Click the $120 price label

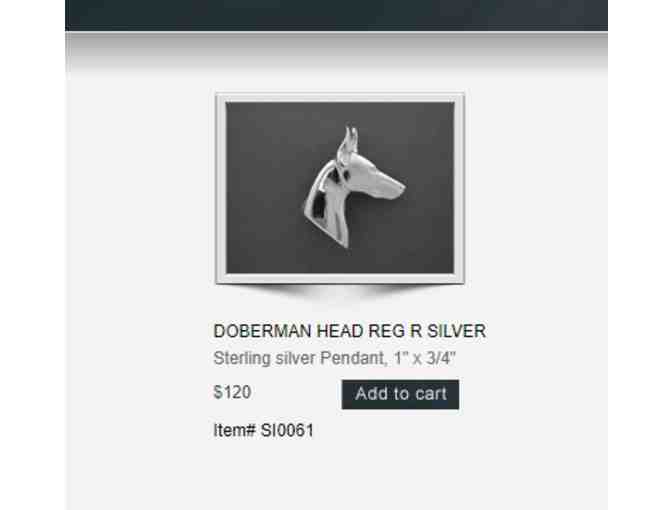pyautogui.click(x=232, y=392)
